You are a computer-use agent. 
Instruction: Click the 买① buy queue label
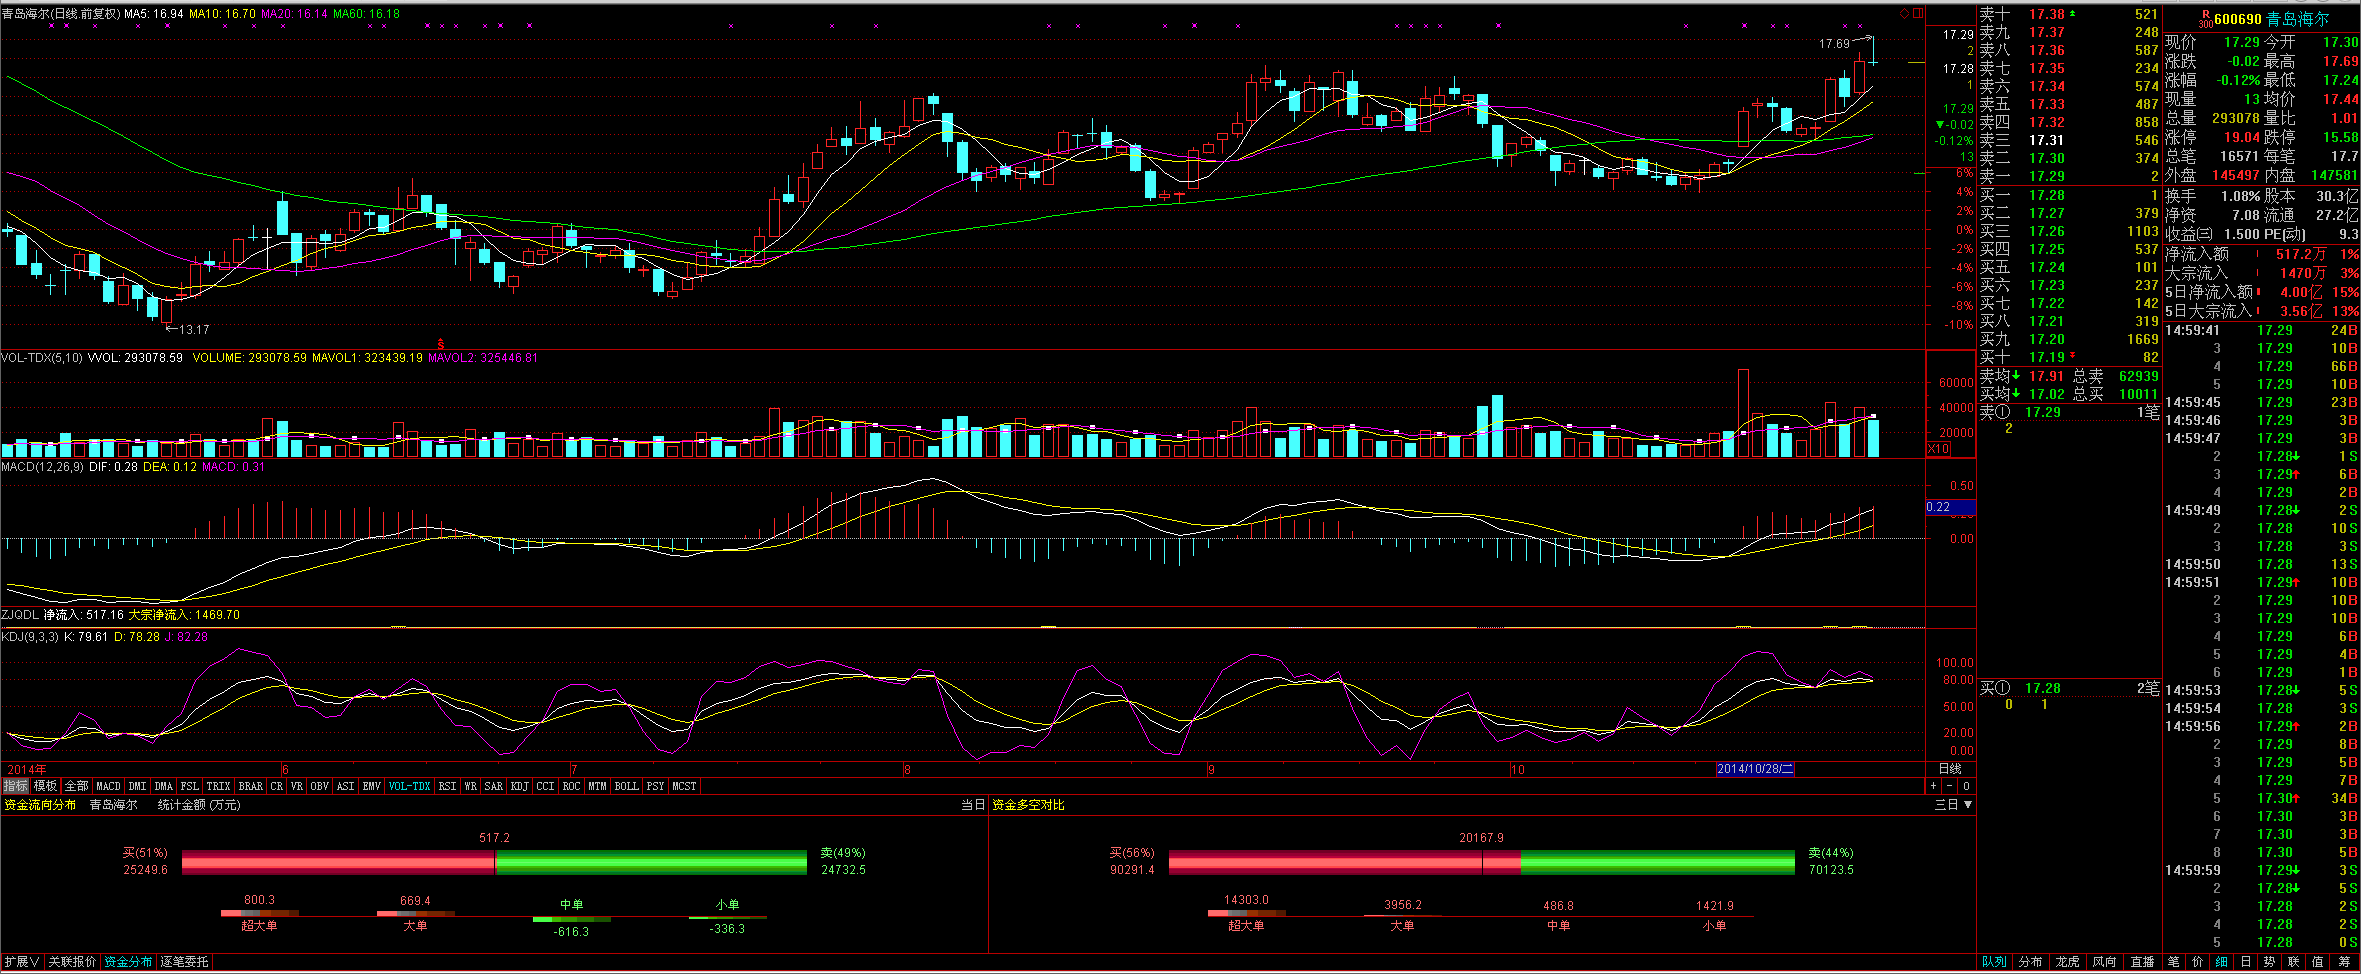point(1995,688)
